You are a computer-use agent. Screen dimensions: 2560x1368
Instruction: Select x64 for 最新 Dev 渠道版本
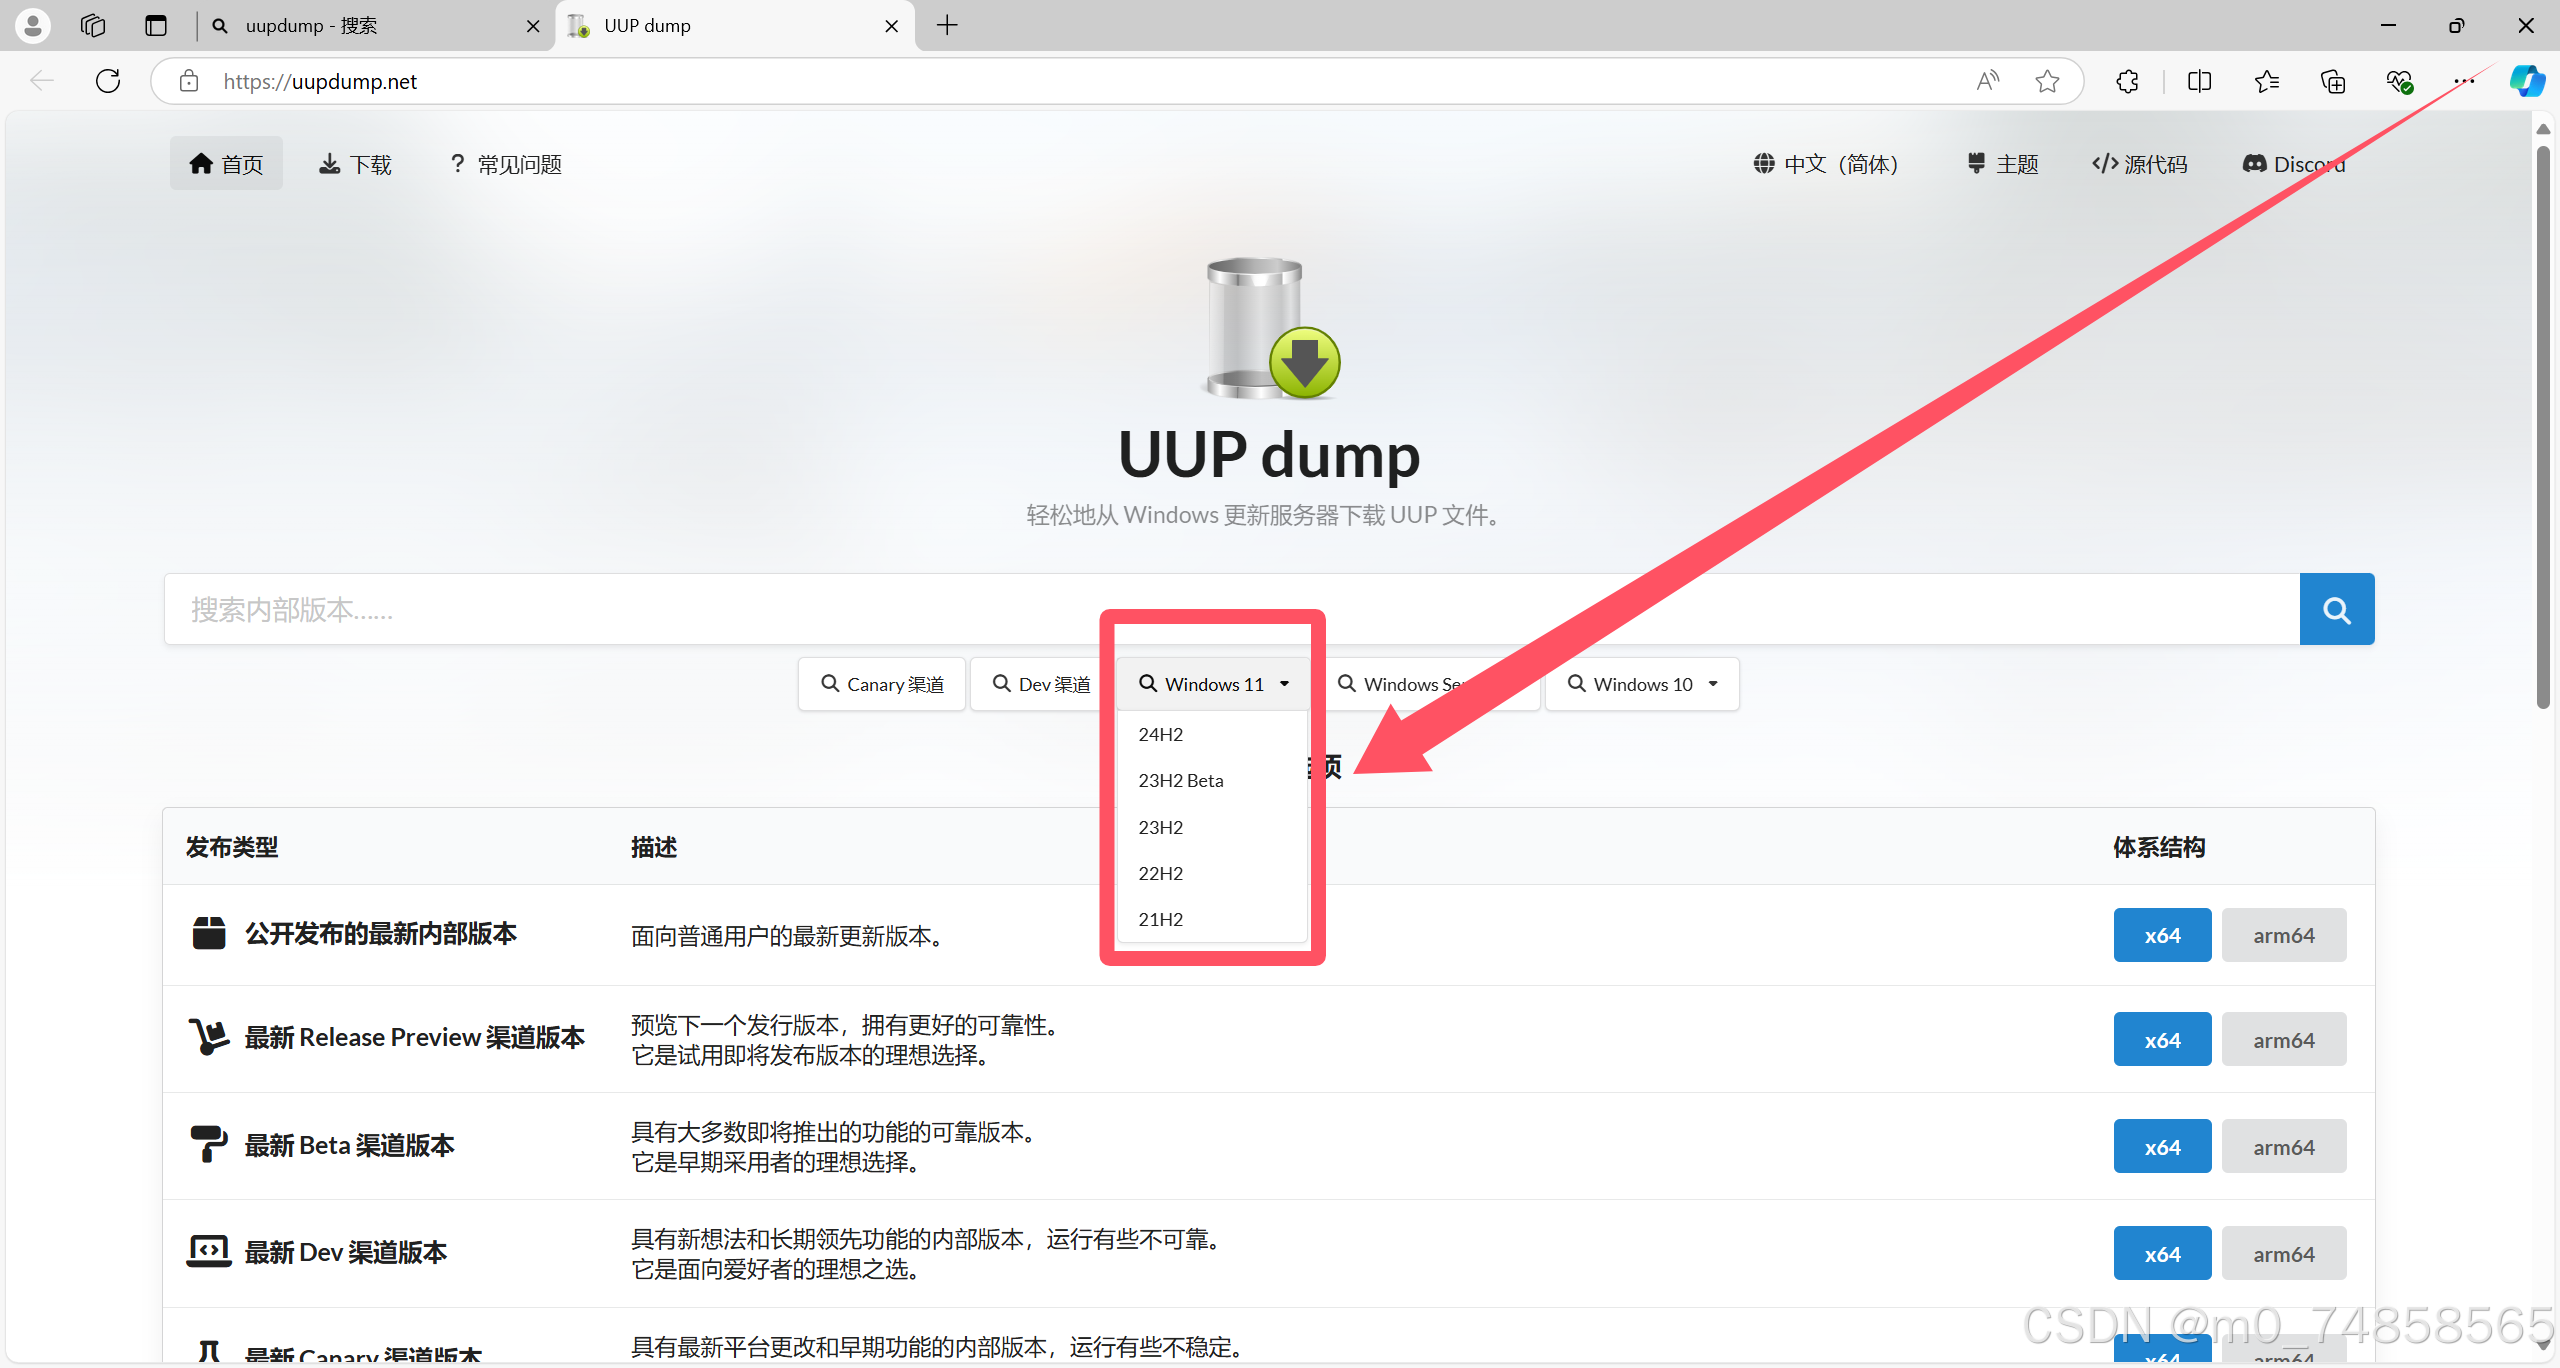coord(2162,1254)
